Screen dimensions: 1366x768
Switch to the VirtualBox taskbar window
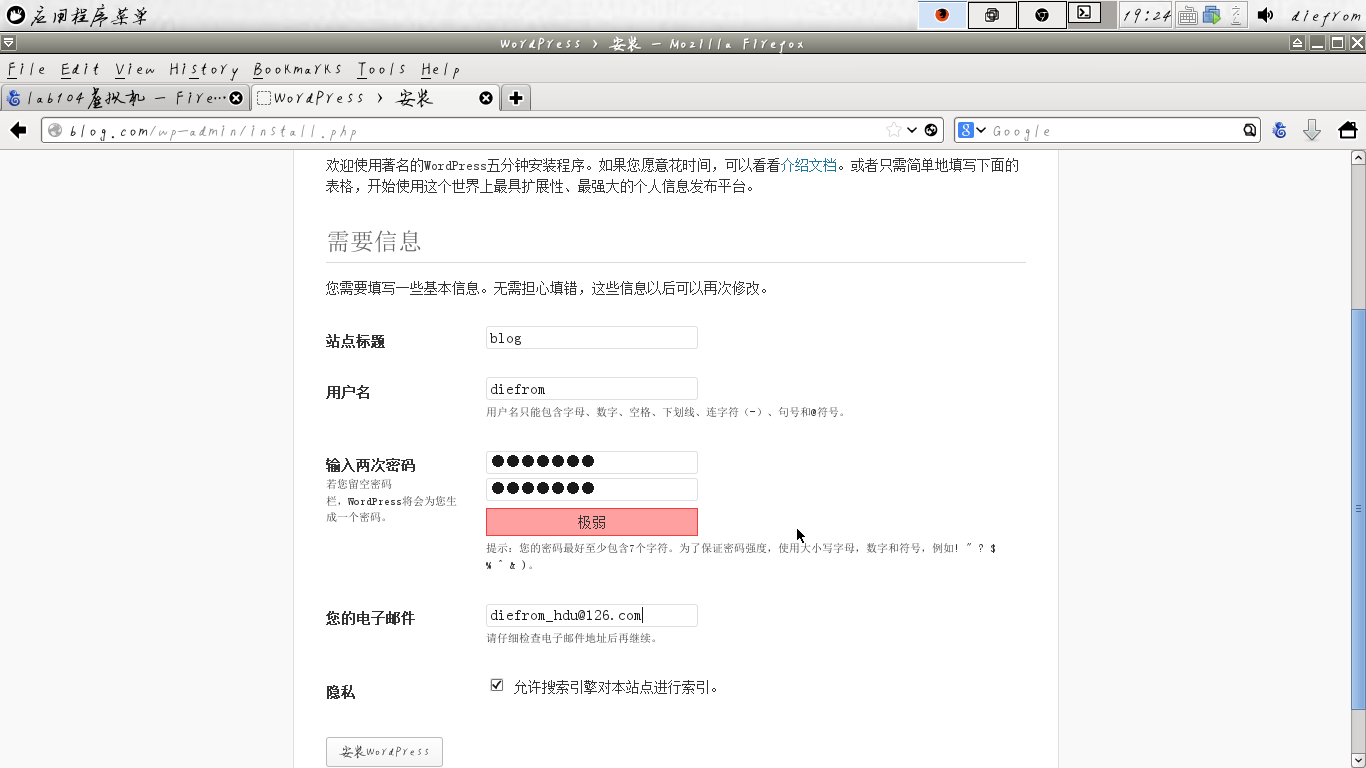tap(992, 15)
